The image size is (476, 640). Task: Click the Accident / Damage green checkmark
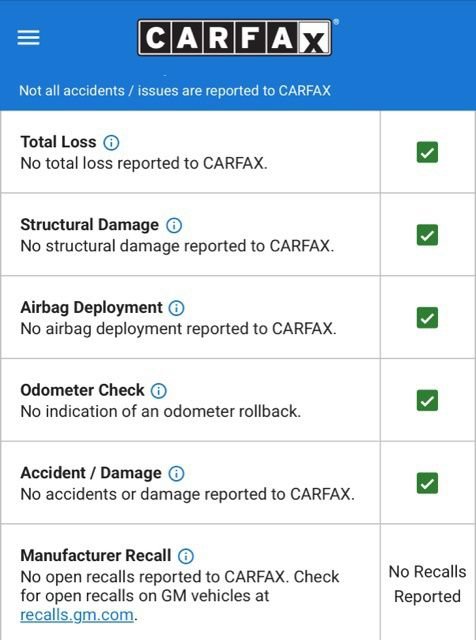[x=427, y=483]
